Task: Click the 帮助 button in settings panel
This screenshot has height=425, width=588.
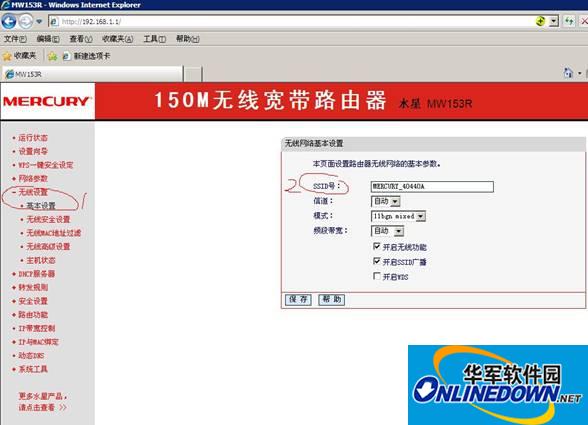Action: [x=332, y=299]
